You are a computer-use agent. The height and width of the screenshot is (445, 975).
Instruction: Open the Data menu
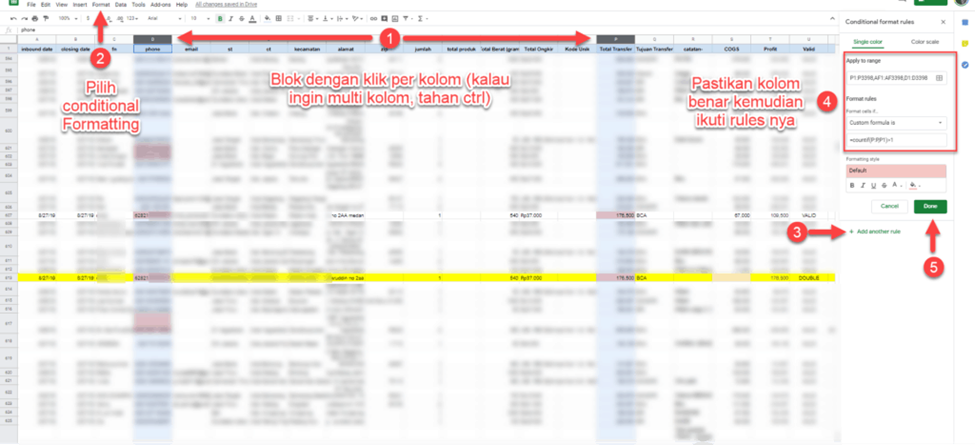pos(121,5)
